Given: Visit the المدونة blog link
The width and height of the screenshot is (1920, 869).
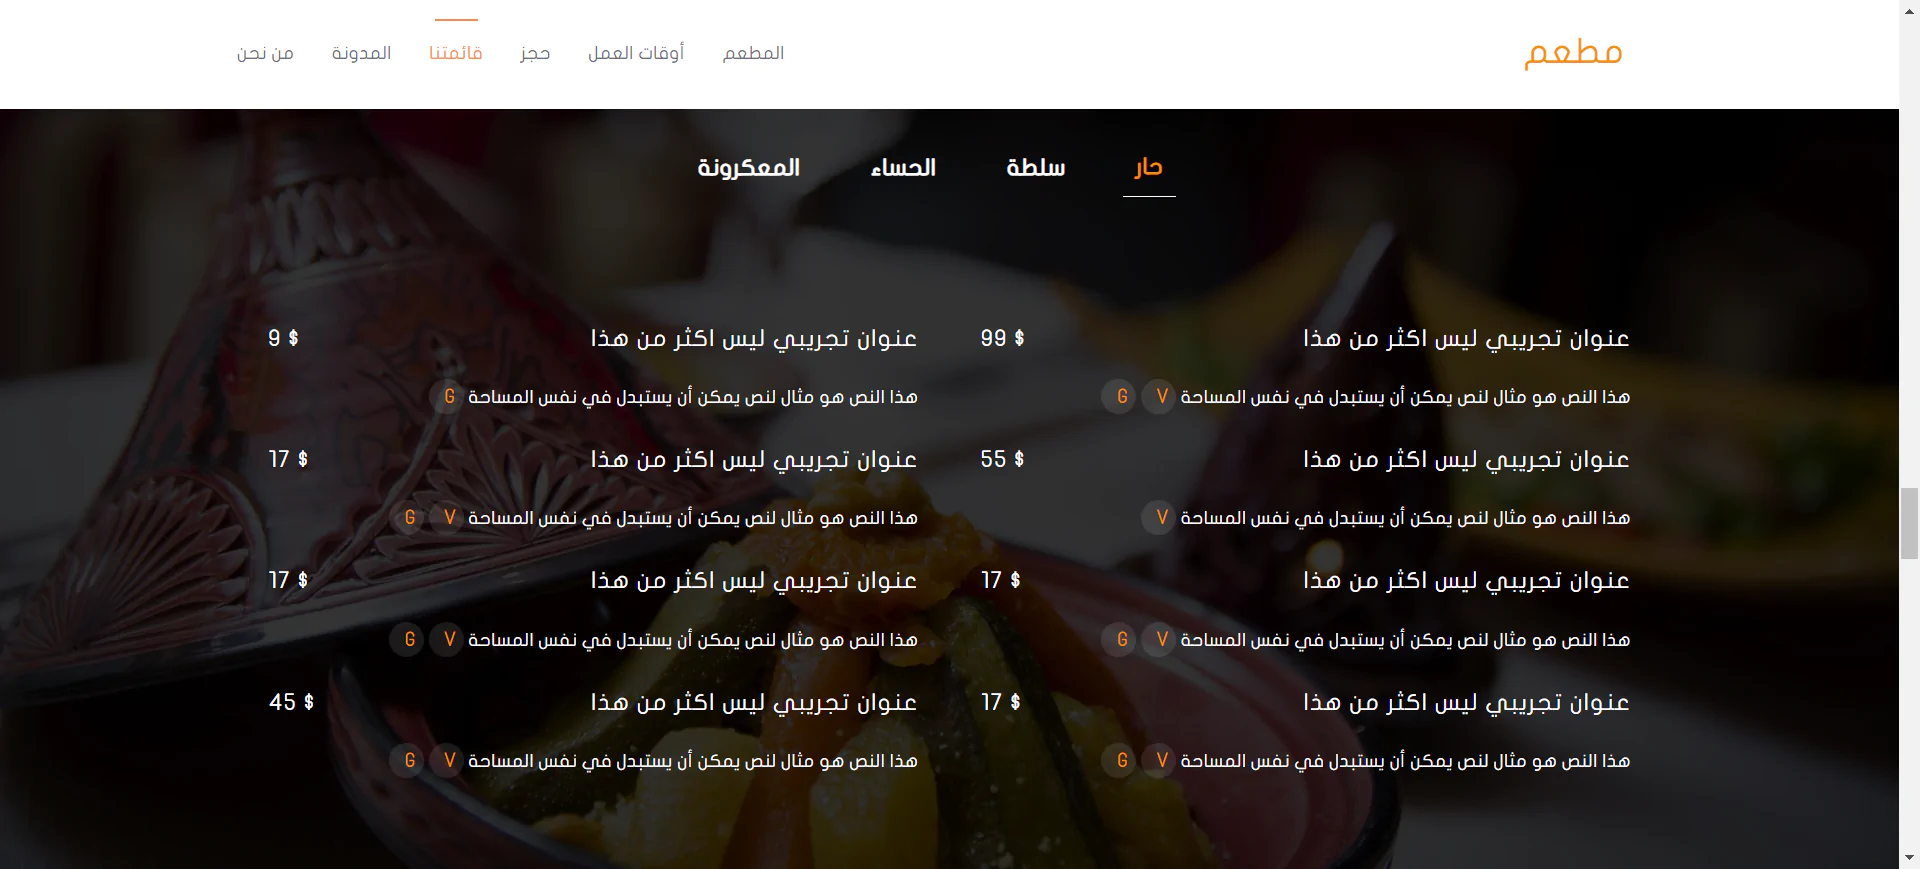Looking at the screenshot, I should (x=361, y=53).
